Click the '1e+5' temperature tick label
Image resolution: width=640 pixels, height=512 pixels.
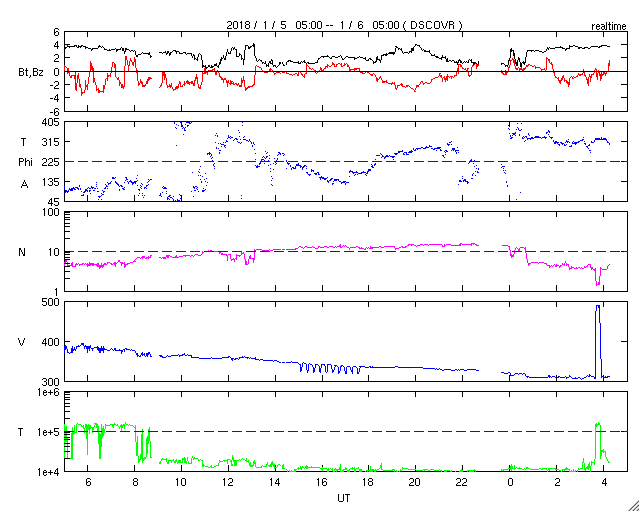pos(49,432)
